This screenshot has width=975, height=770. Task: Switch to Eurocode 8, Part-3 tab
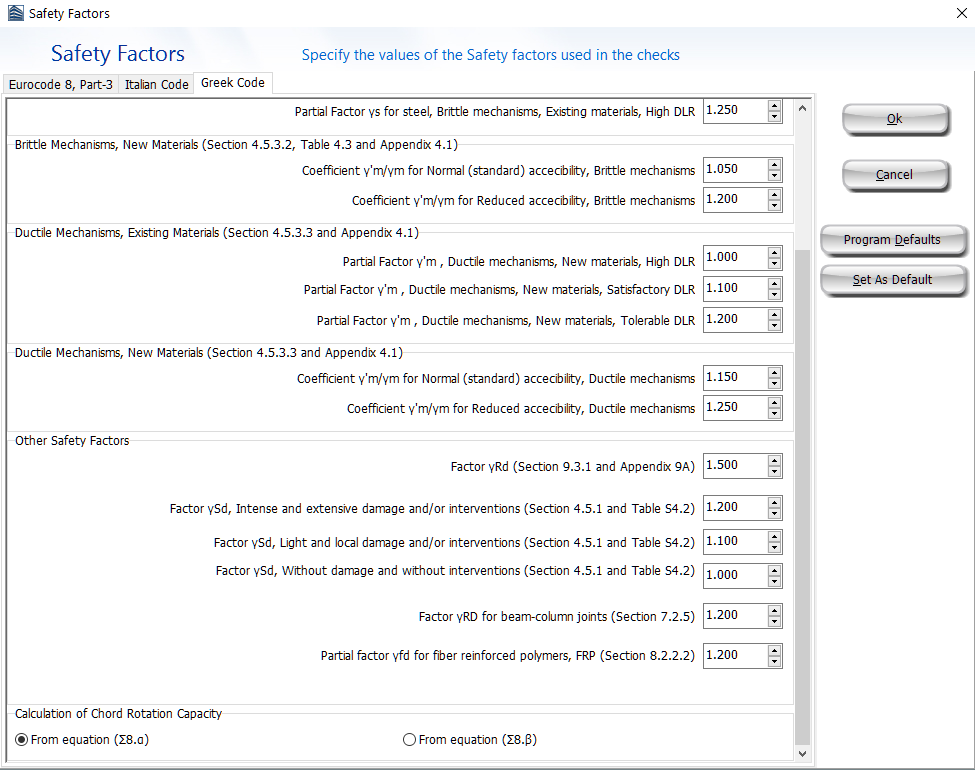61,85
